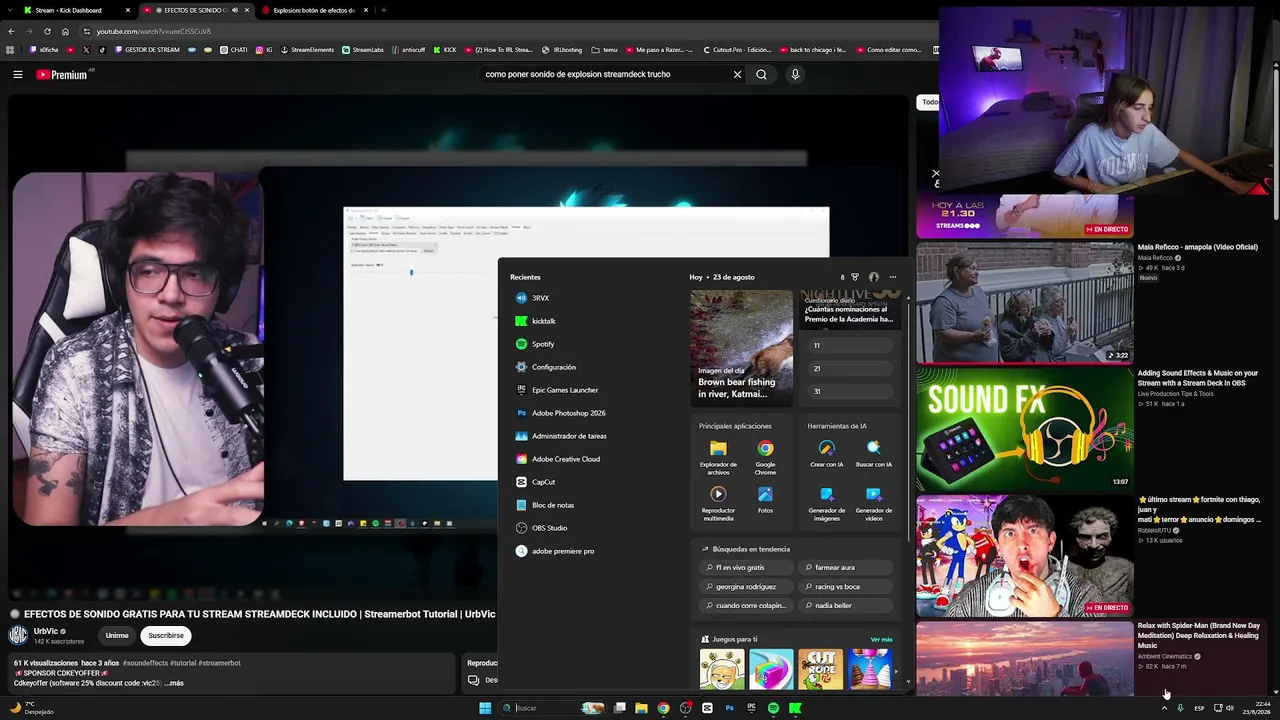Open a new Chrome tab

point(384,10)
